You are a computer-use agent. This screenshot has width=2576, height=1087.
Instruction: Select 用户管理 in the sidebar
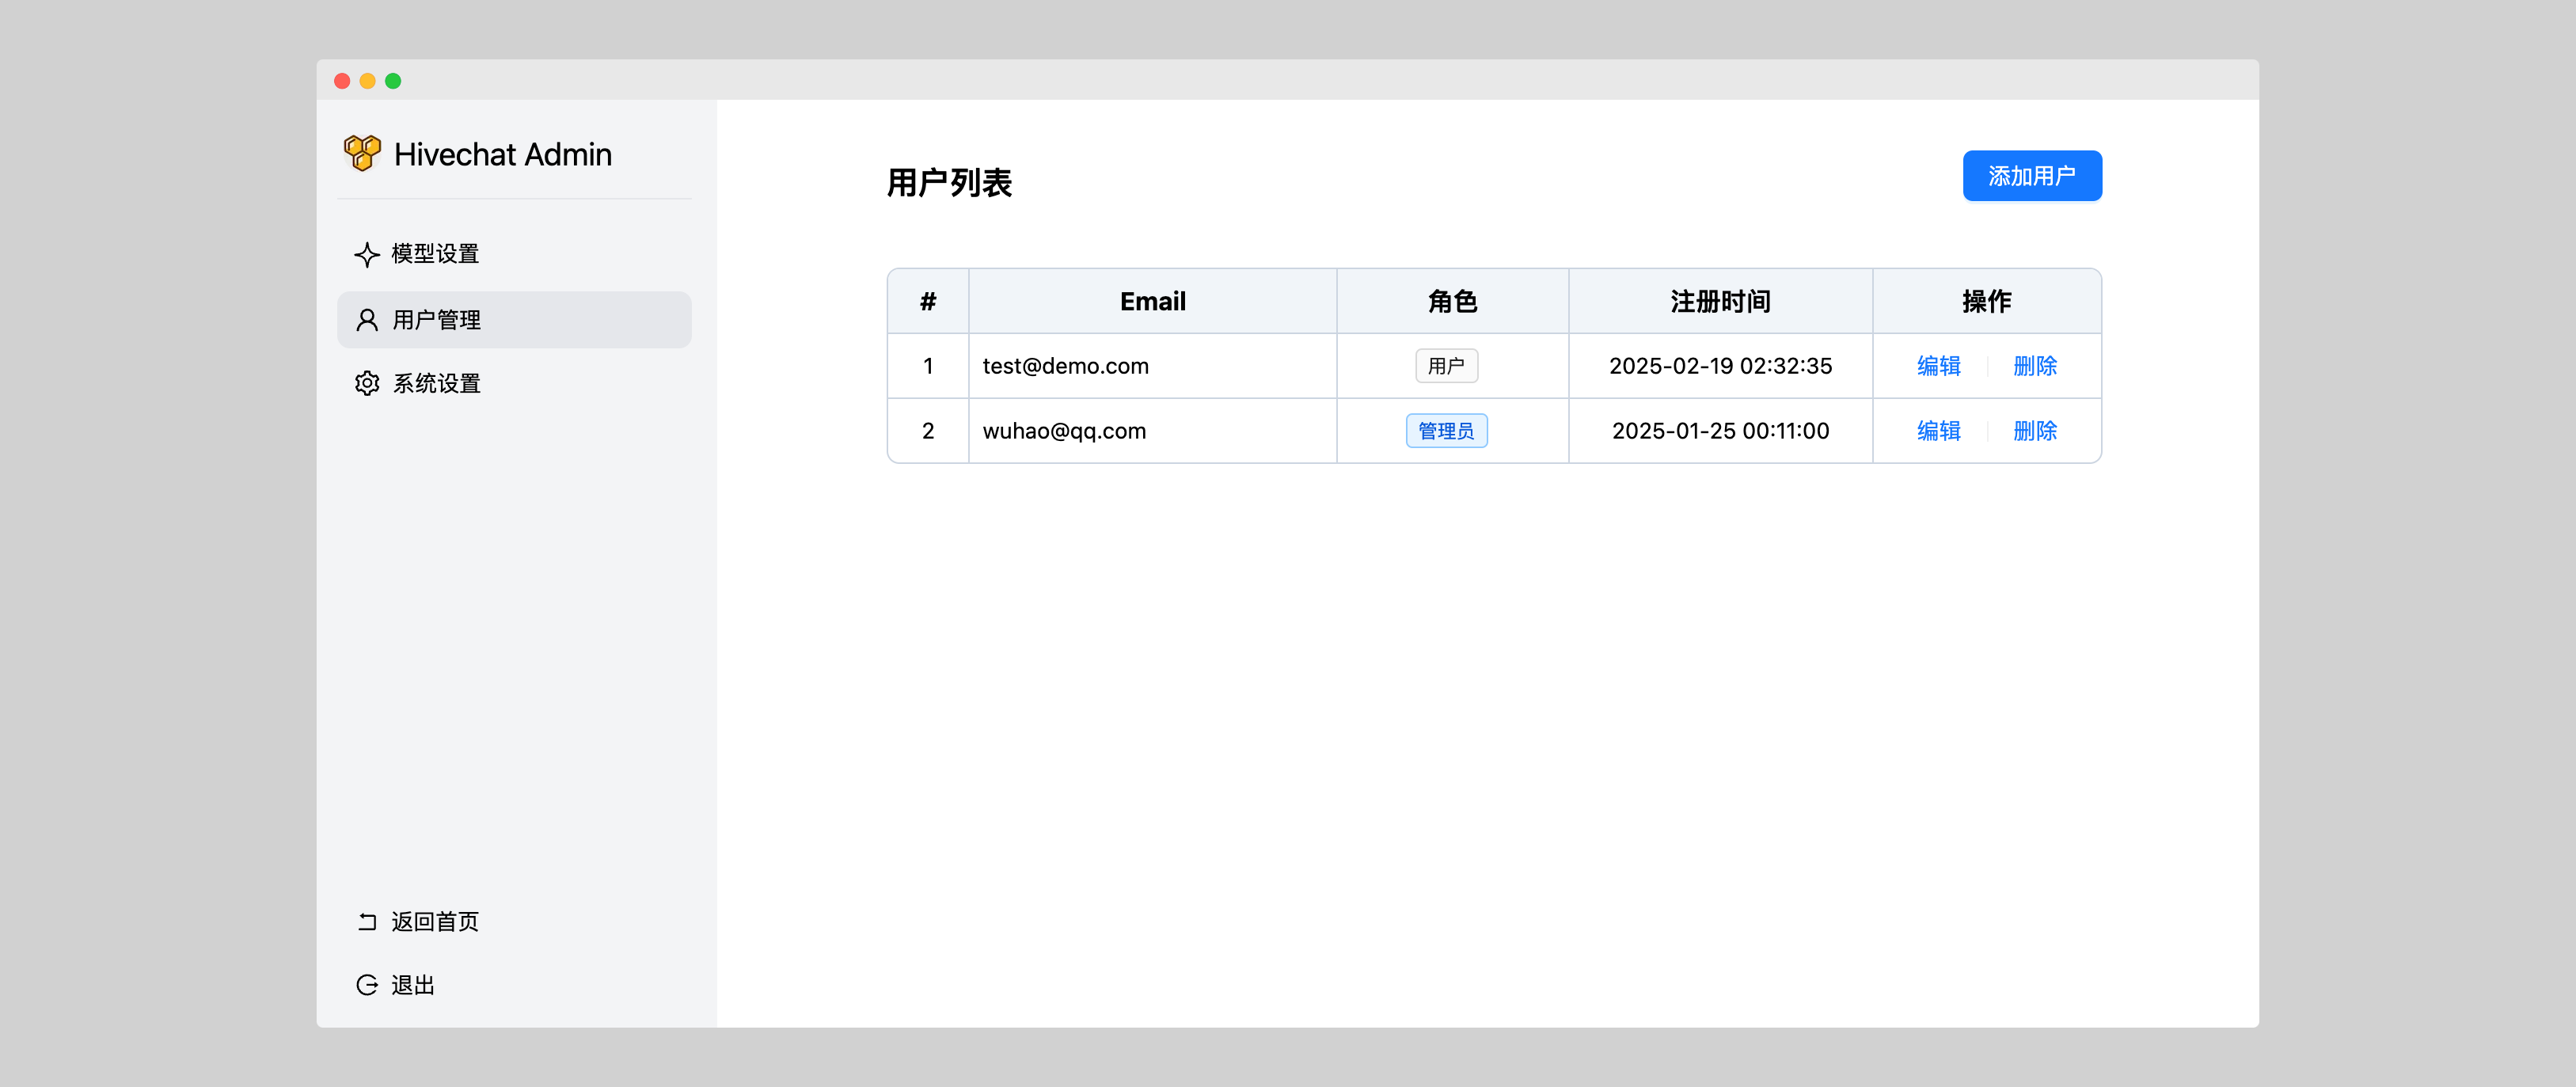(437, 320)
